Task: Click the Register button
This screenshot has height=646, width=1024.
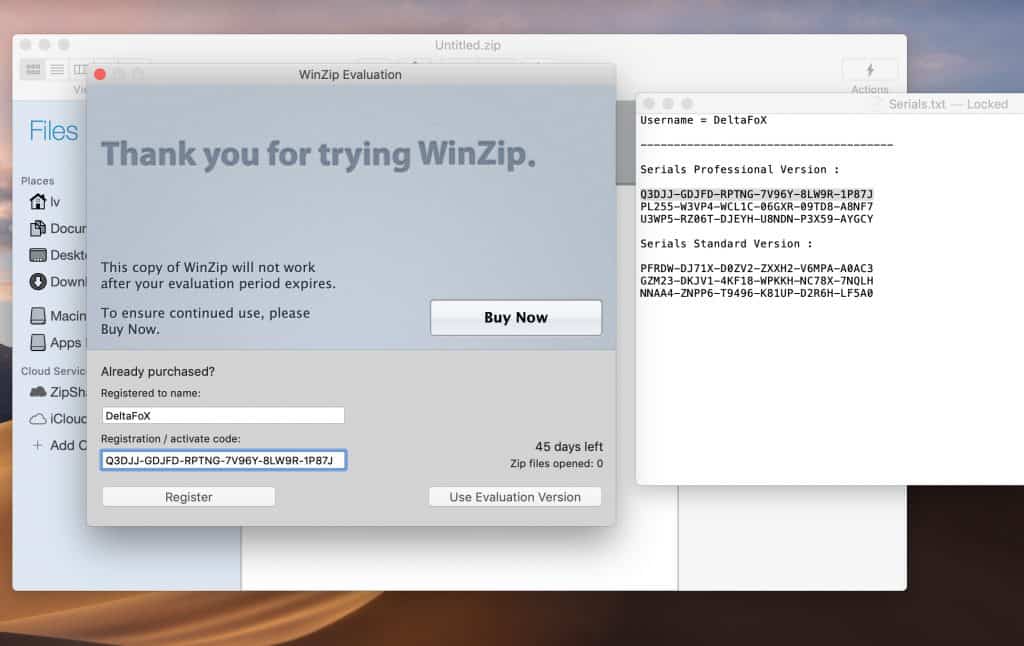Action: click(189, 497)
